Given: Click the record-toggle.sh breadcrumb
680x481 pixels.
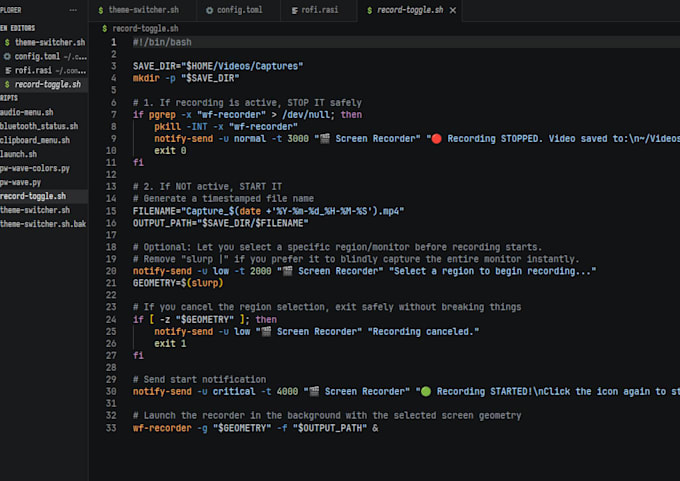Looking at the screenshot, I should point(145,29).
